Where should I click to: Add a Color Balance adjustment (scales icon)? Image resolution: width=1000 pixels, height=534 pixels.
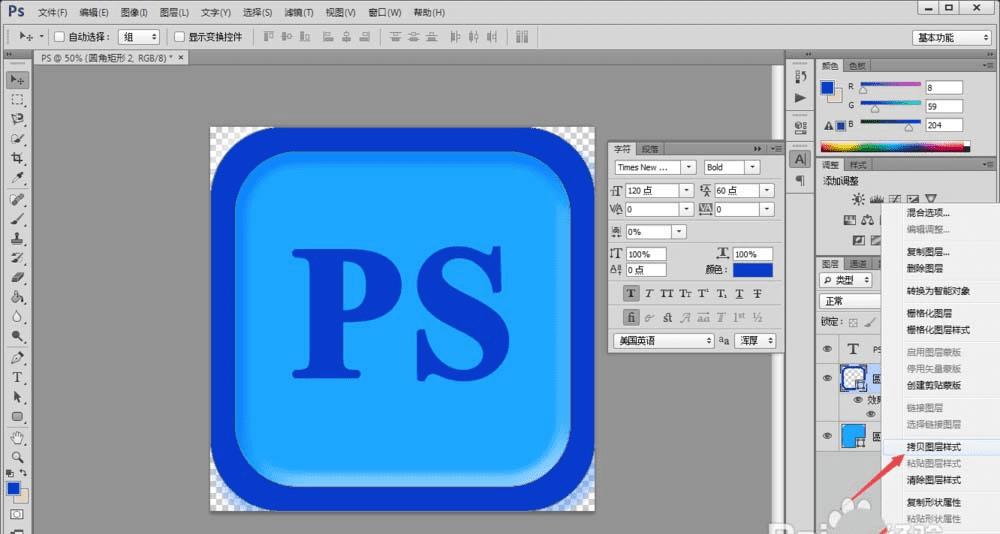867,220
